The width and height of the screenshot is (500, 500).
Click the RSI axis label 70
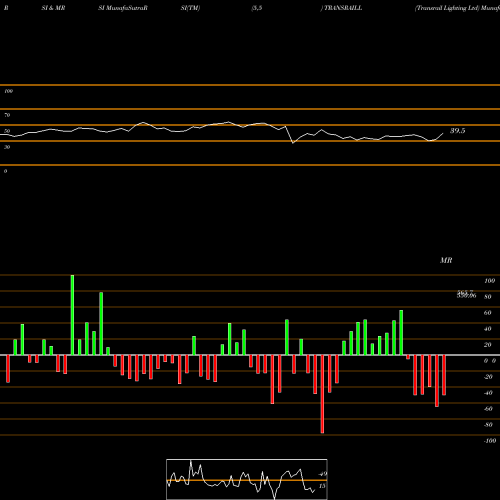(x=7, y=115)
